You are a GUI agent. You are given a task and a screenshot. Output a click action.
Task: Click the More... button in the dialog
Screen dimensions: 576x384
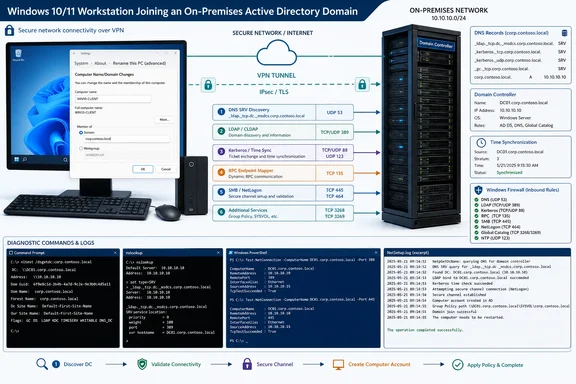[164, 119]
